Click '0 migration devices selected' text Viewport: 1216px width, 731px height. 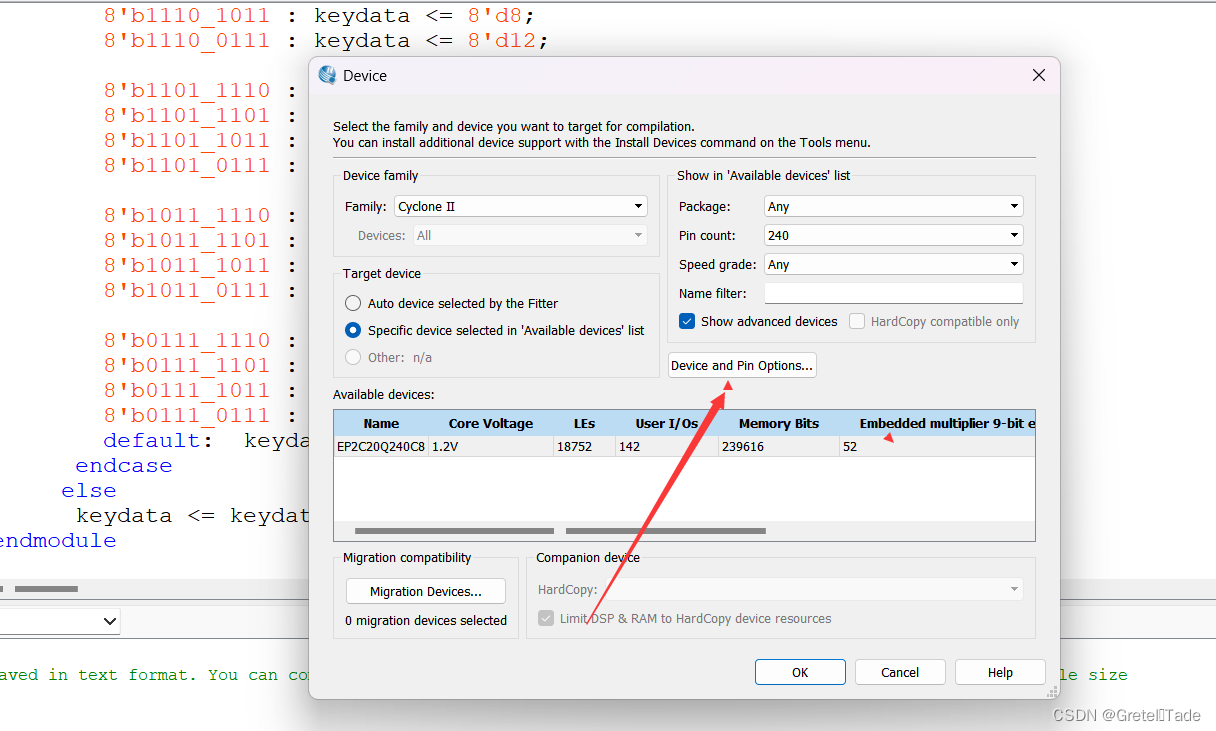(x=426, y=620)
